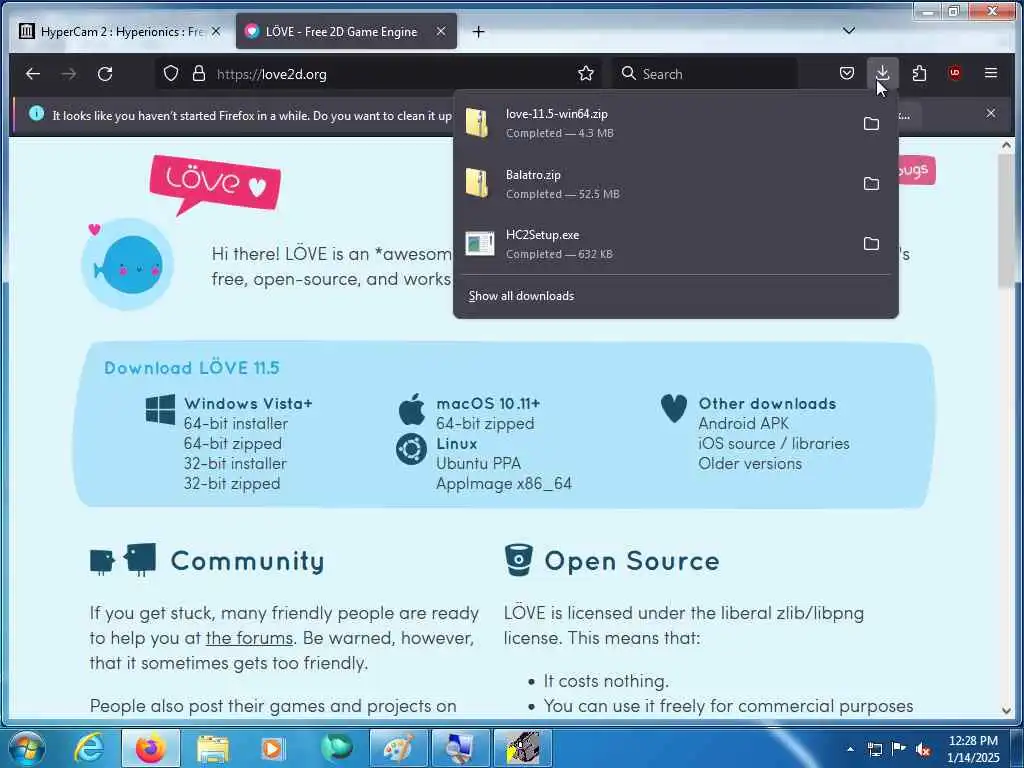Open the tracking protection shield icon
The height and width of the screenshot is (768, 1024).
[170, 74]
